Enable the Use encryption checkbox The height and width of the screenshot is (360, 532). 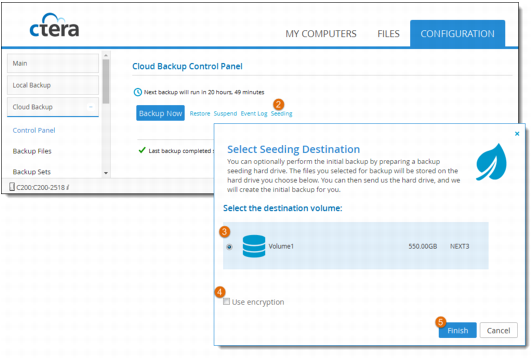coord(227,301)
